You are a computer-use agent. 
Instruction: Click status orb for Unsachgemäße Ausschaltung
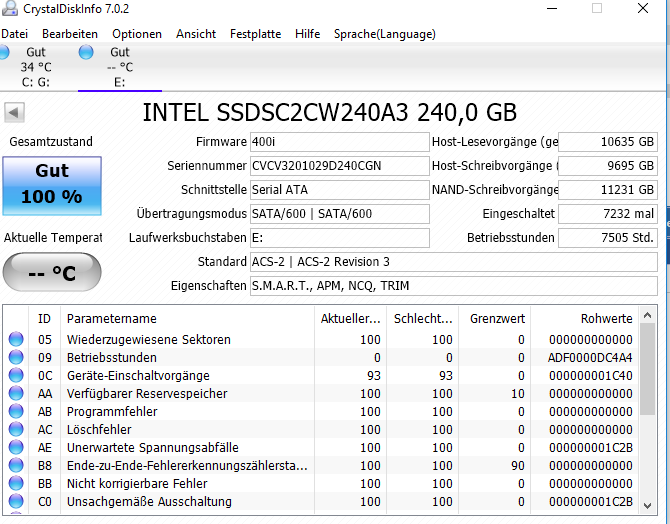coord(16,502)
